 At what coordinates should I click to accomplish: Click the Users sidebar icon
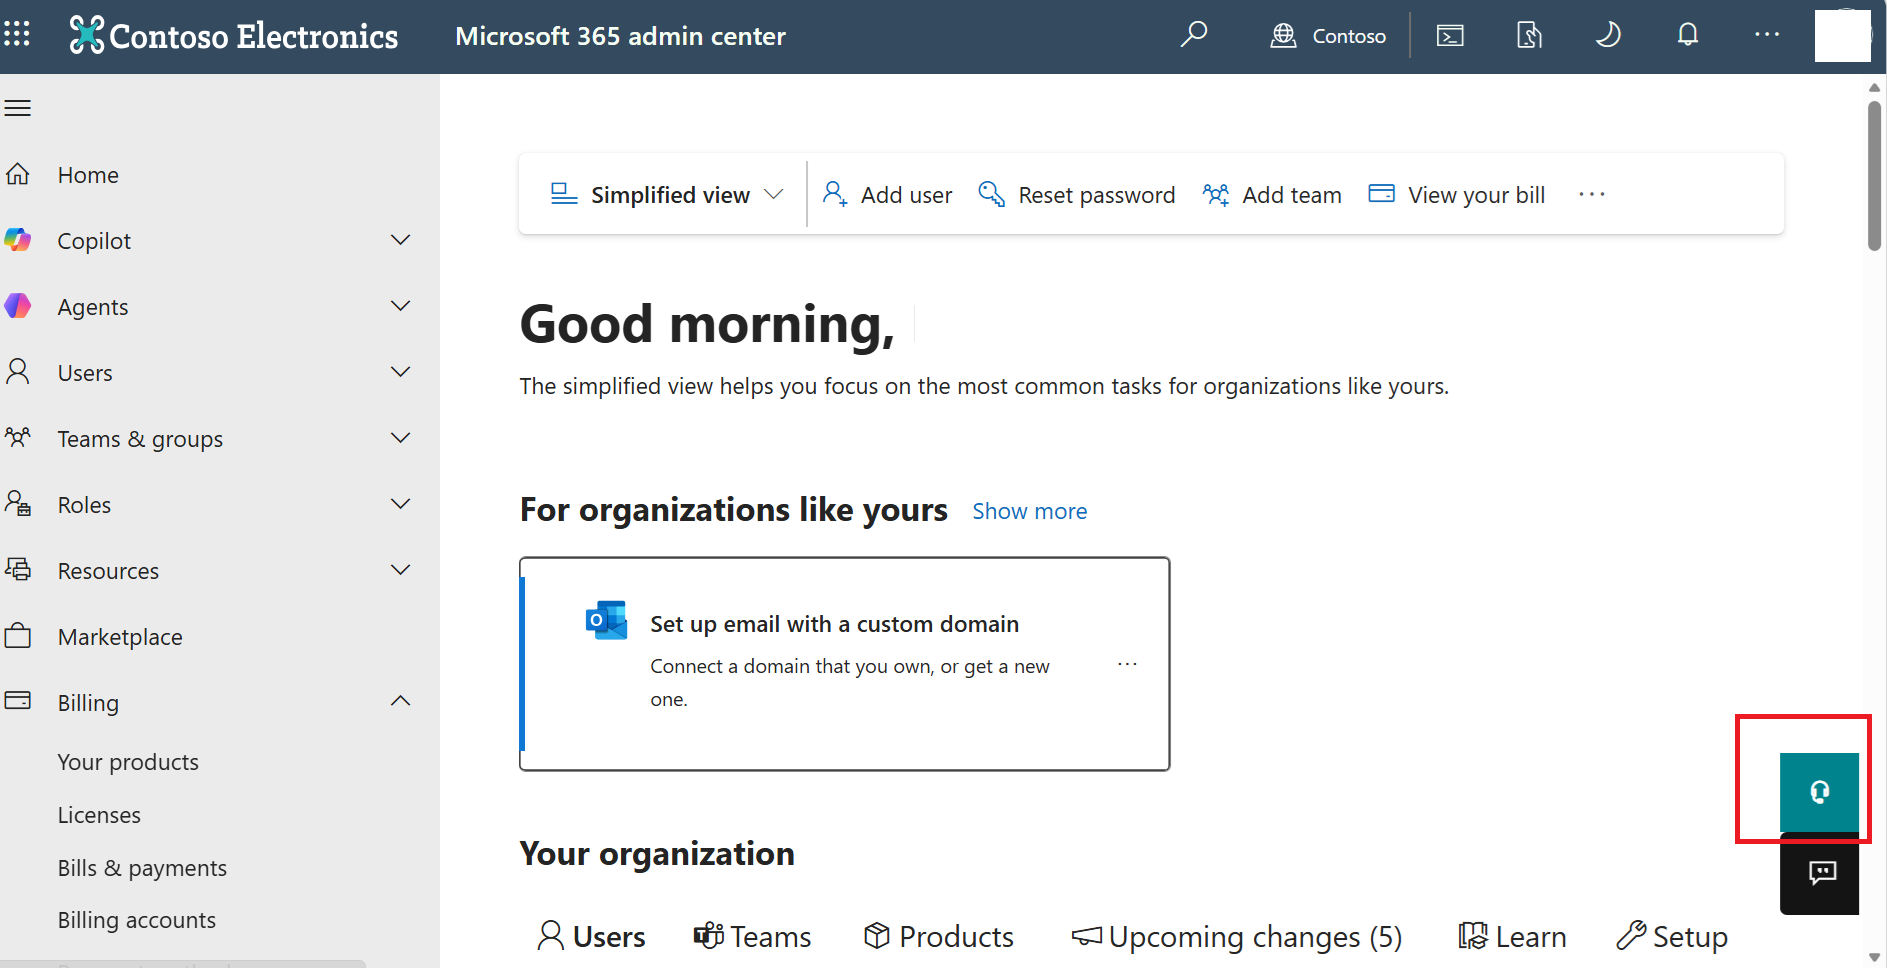coord(18,372)
